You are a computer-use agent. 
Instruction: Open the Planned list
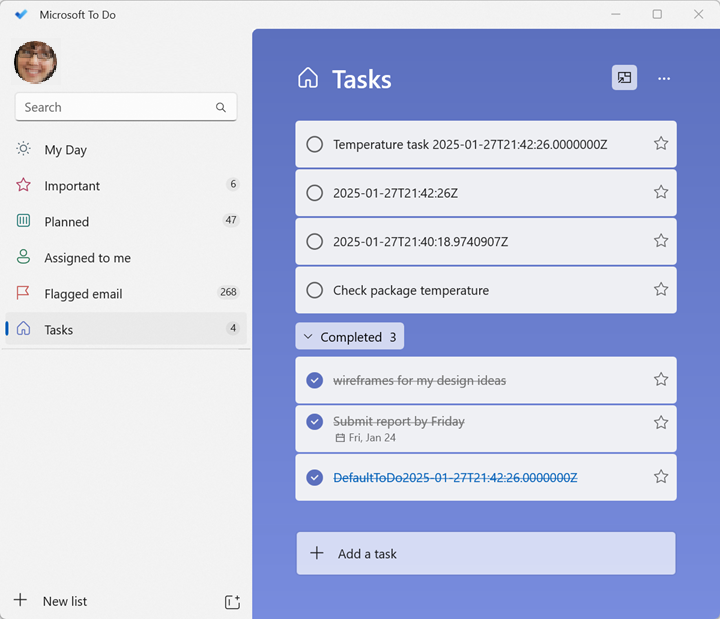point(126,221)
